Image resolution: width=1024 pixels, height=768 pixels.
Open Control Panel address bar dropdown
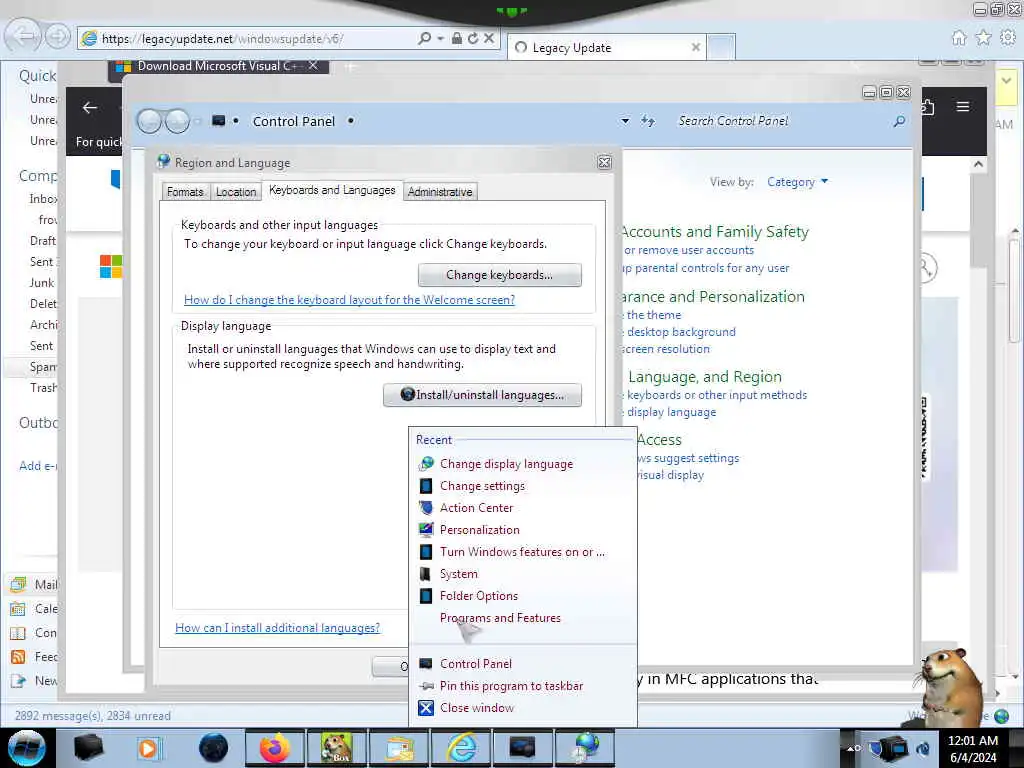[625, 121]
